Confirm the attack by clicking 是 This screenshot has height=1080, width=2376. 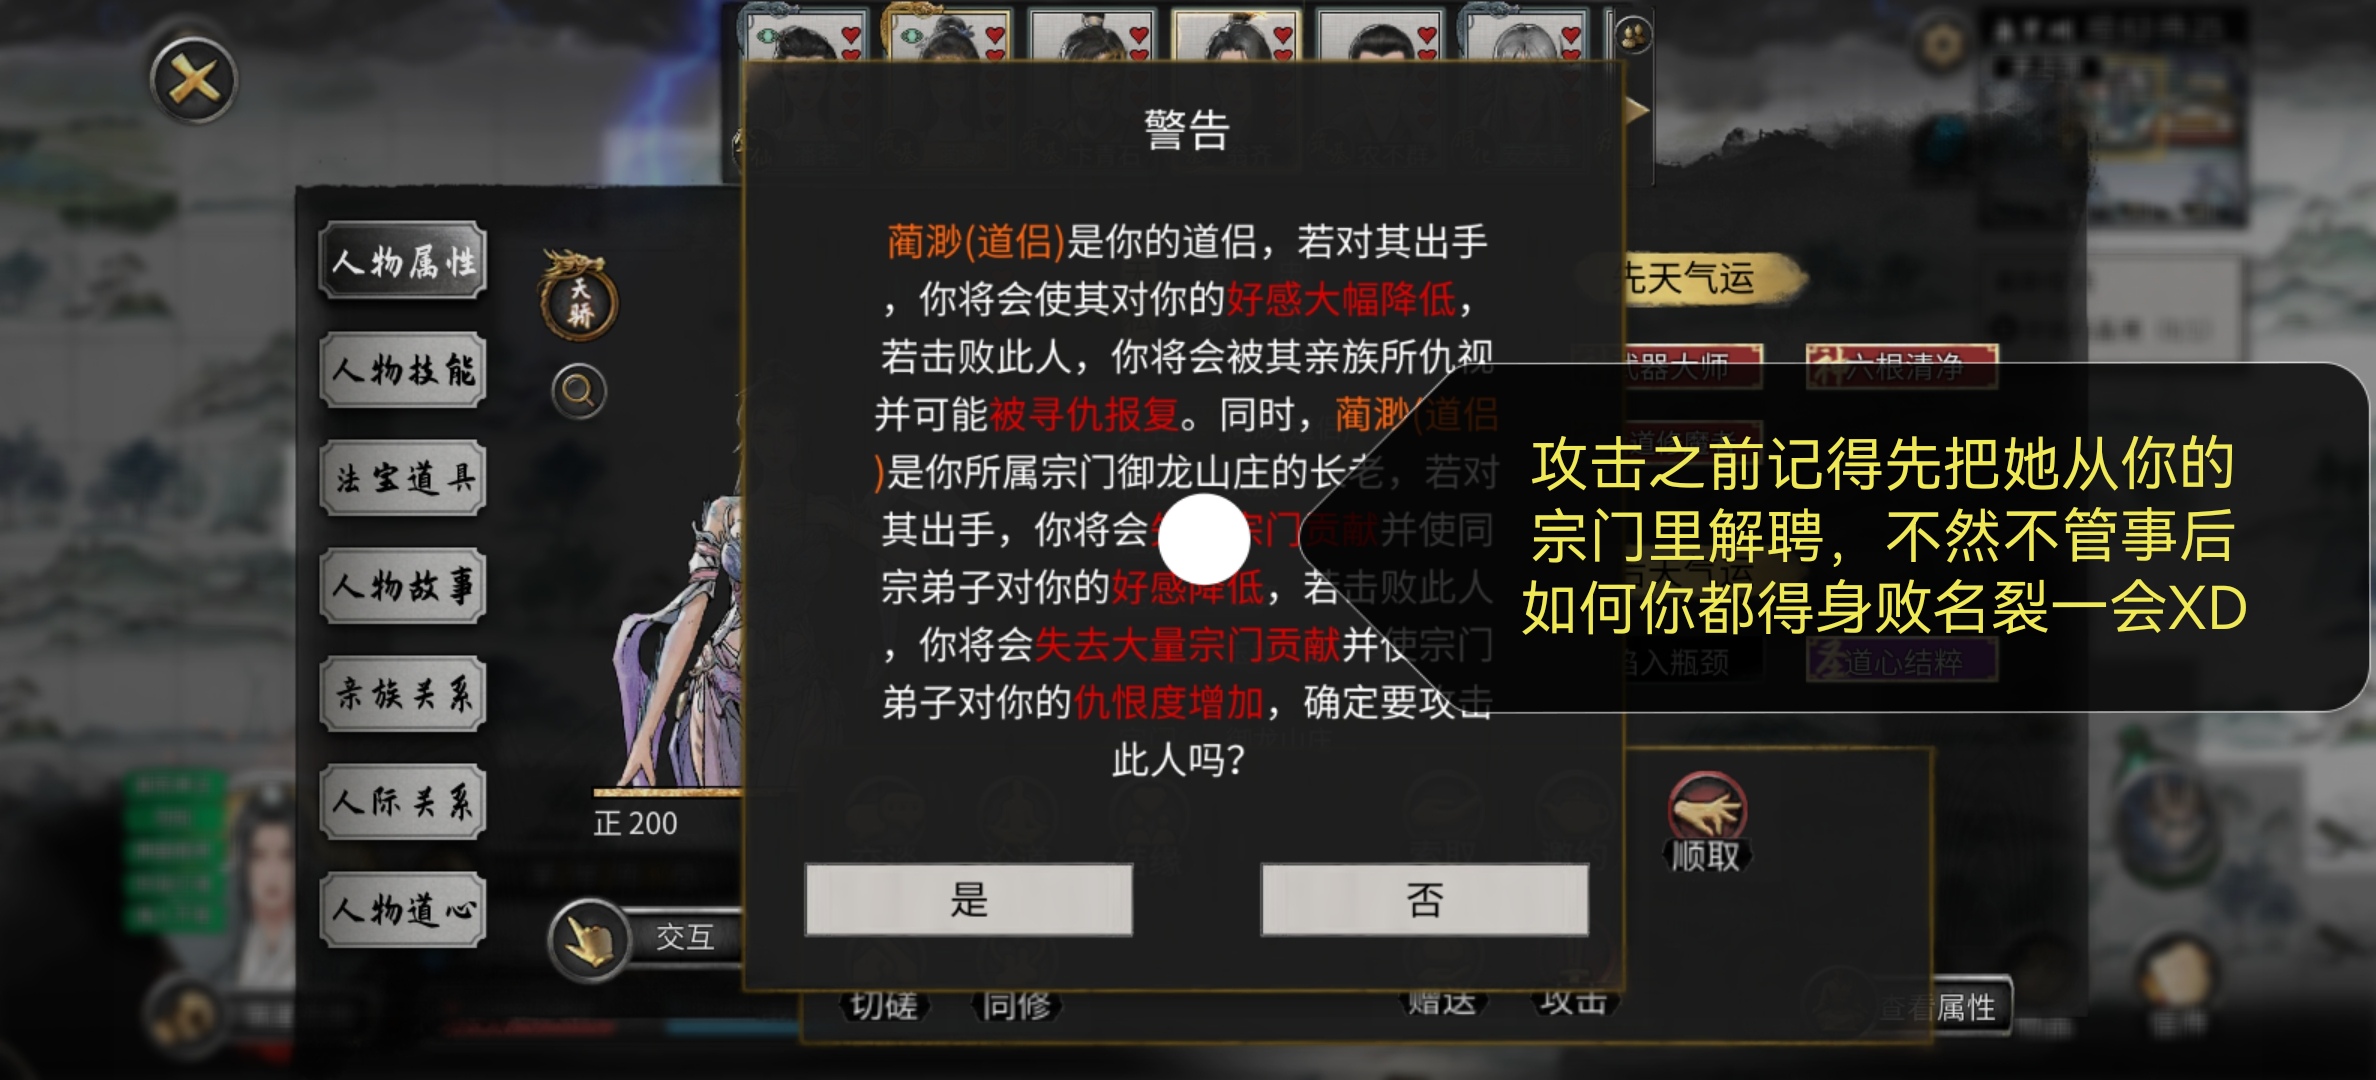968,900
